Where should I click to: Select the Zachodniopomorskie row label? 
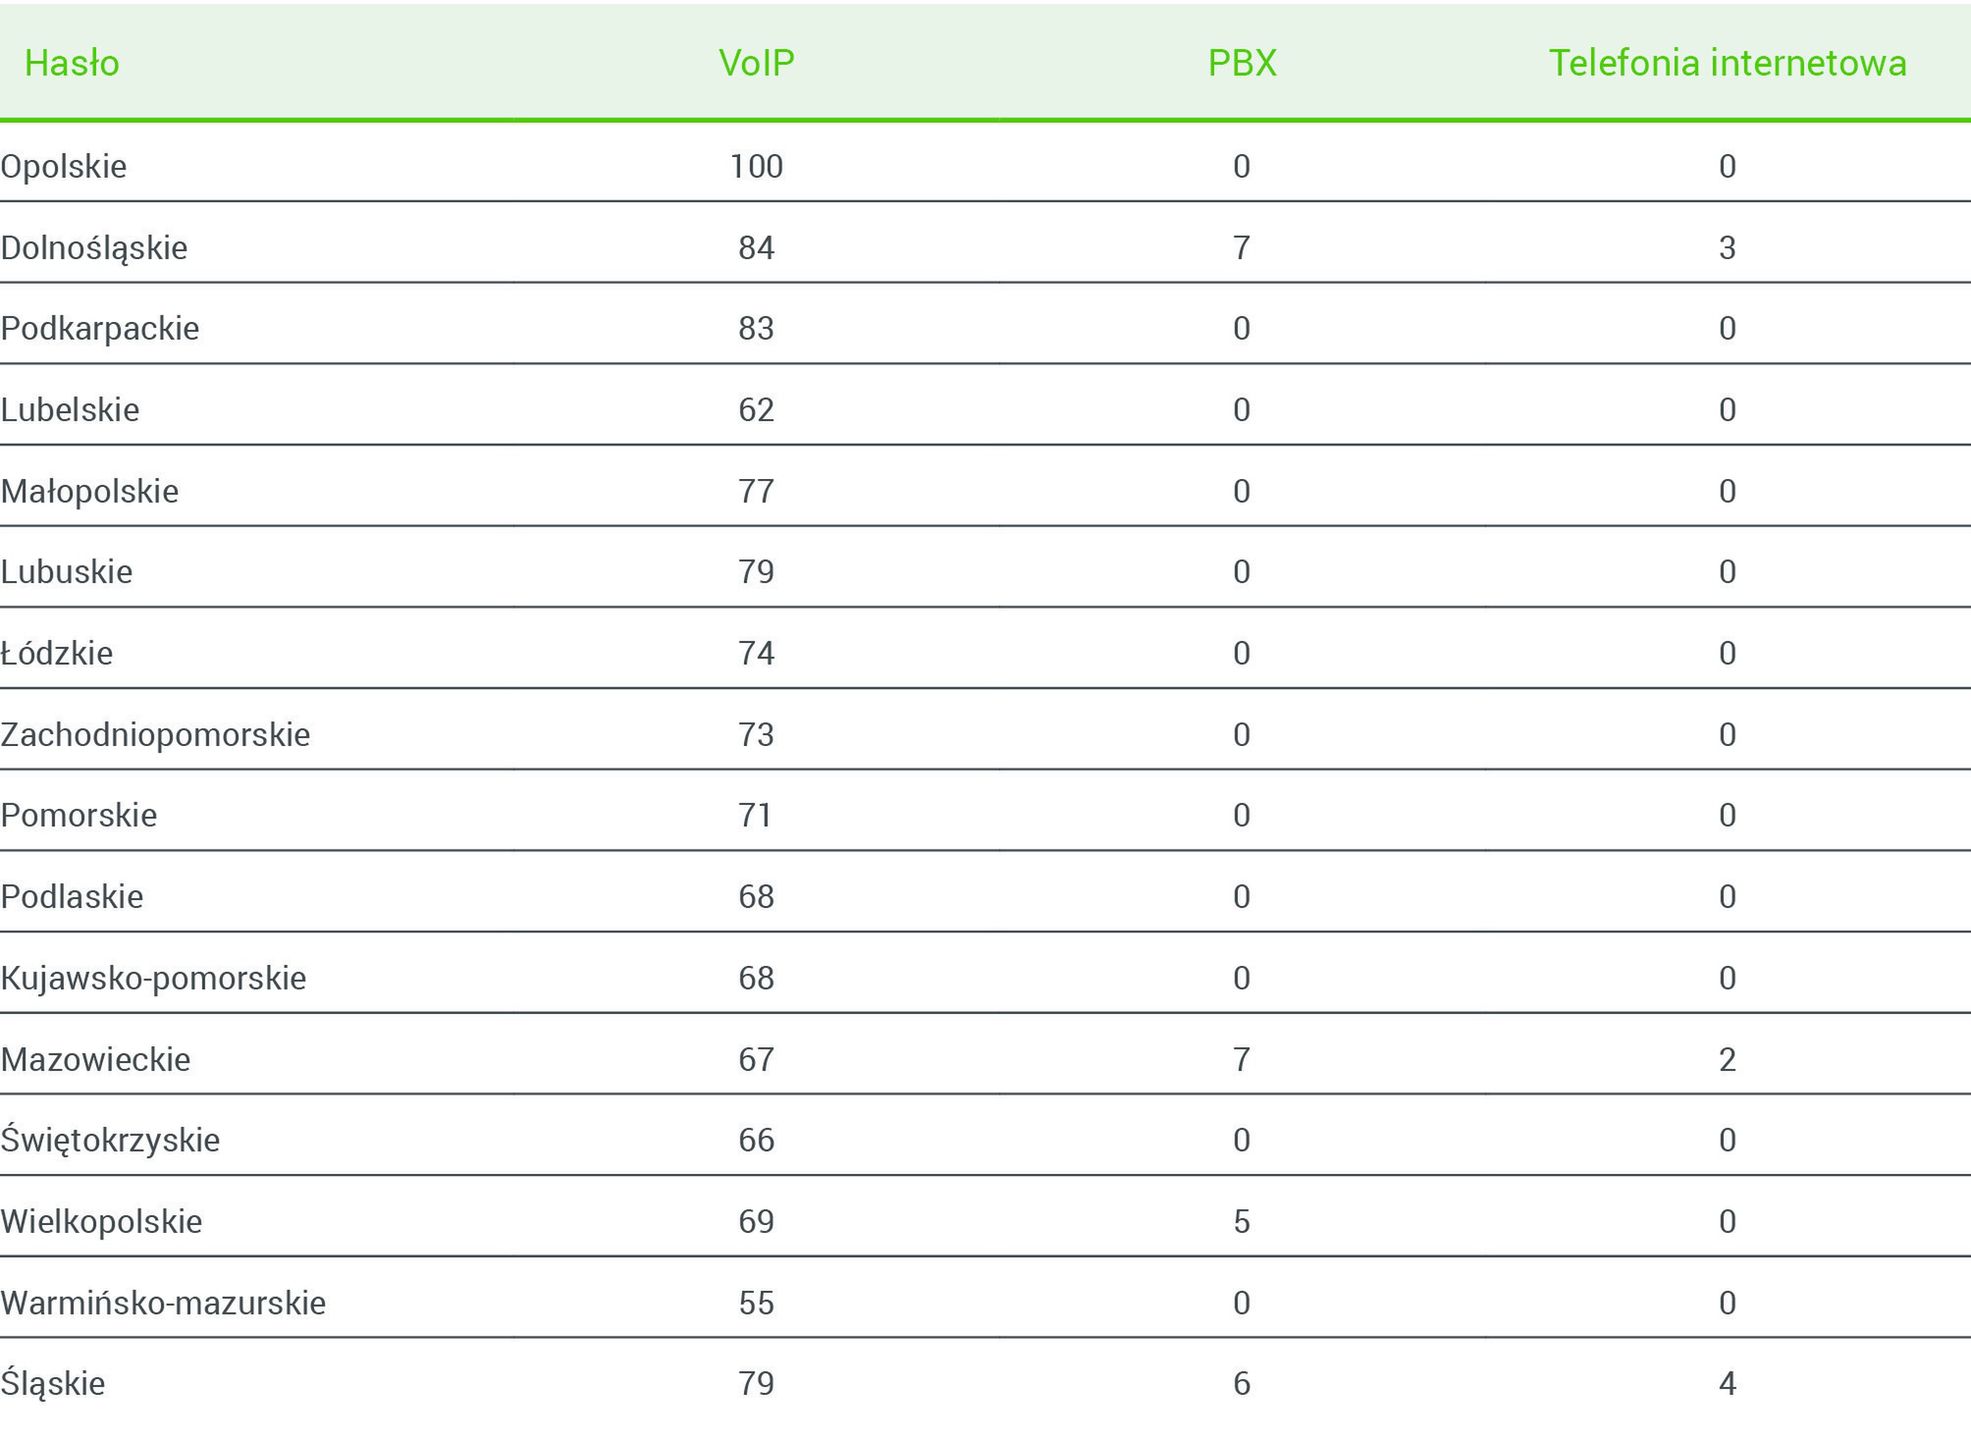tap(156, 735)
